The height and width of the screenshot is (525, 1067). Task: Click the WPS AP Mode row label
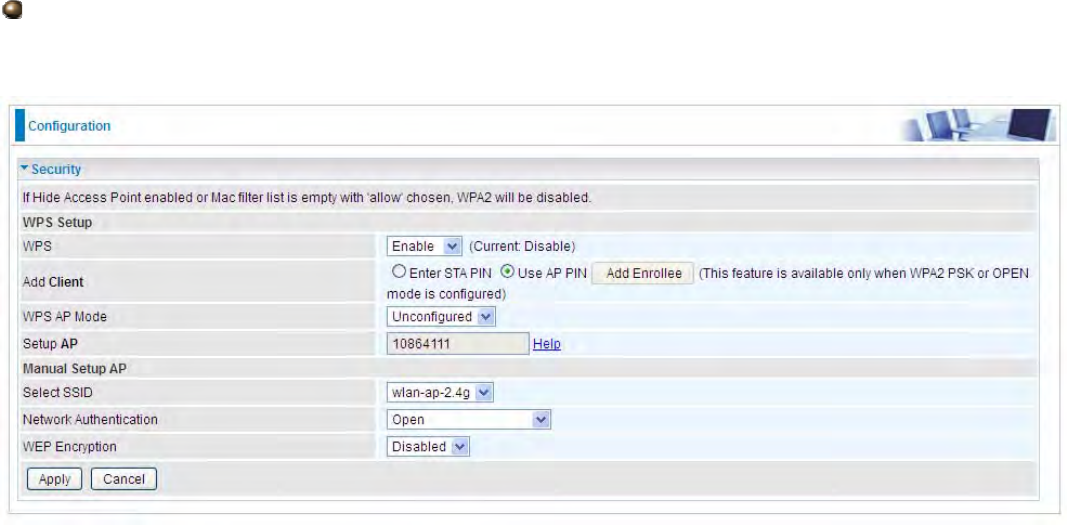[65, 316]
